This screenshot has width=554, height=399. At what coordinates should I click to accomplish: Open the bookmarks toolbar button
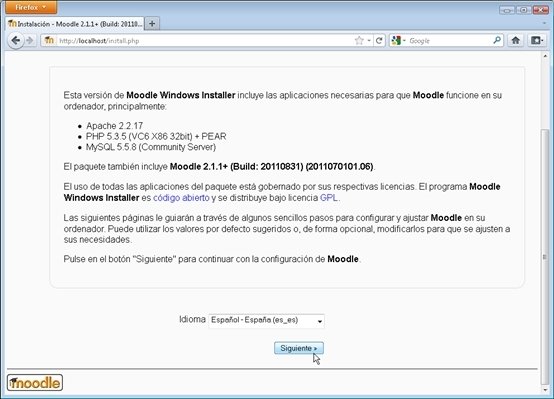tap(537, 41)
